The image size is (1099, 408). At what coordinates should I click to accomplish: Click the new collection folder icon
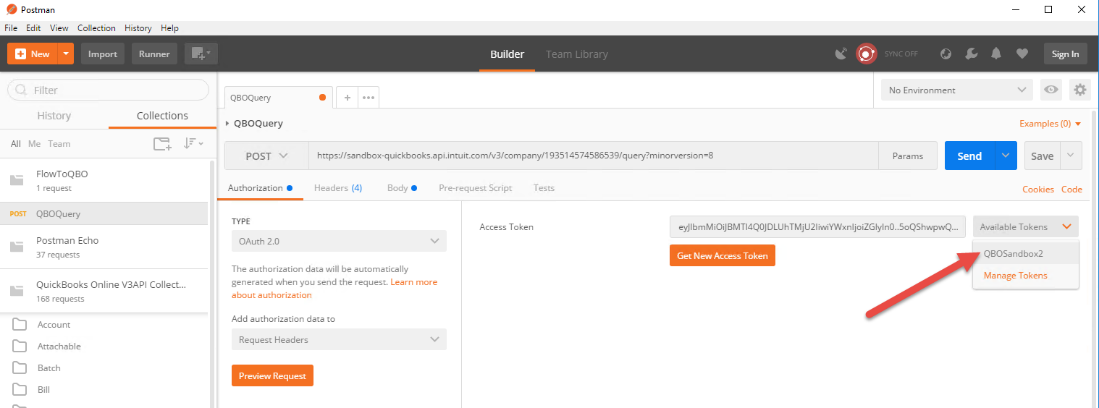(162, 144)
